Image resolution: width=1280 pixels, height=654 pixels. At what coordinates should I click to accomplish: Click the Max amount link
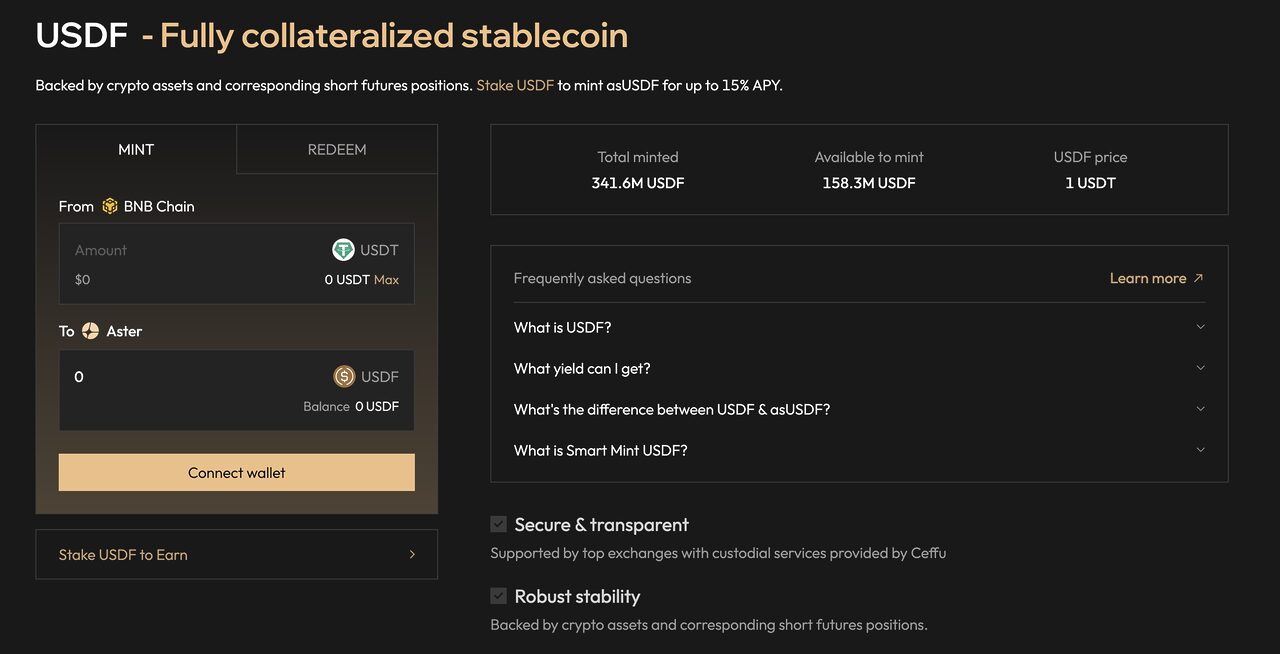(x=386, y=280)
